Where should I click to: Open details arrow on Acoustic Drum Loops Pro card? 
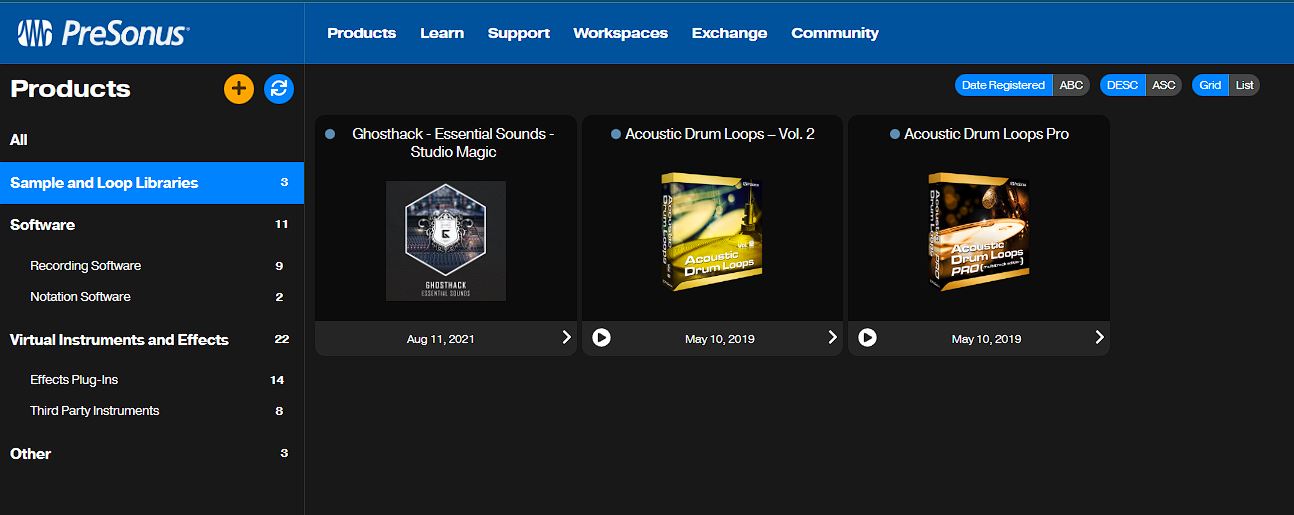1100,338
